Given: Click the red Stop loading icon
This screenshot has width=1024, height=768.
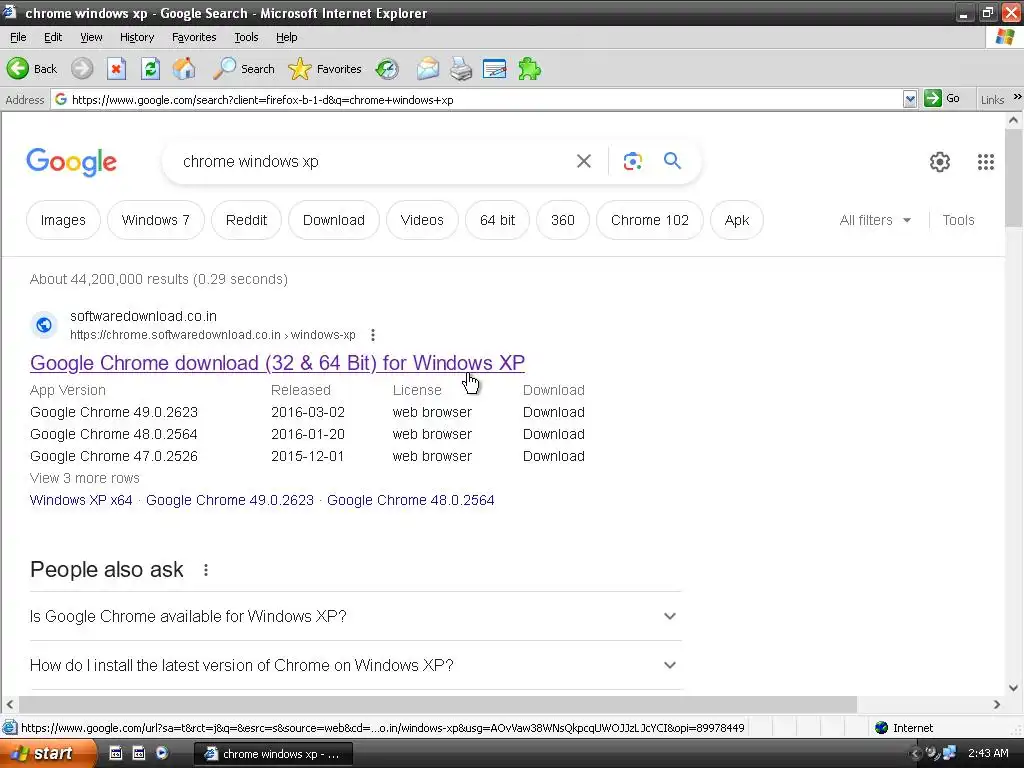Looking at the screenshot, I should (x=116, y=69).
